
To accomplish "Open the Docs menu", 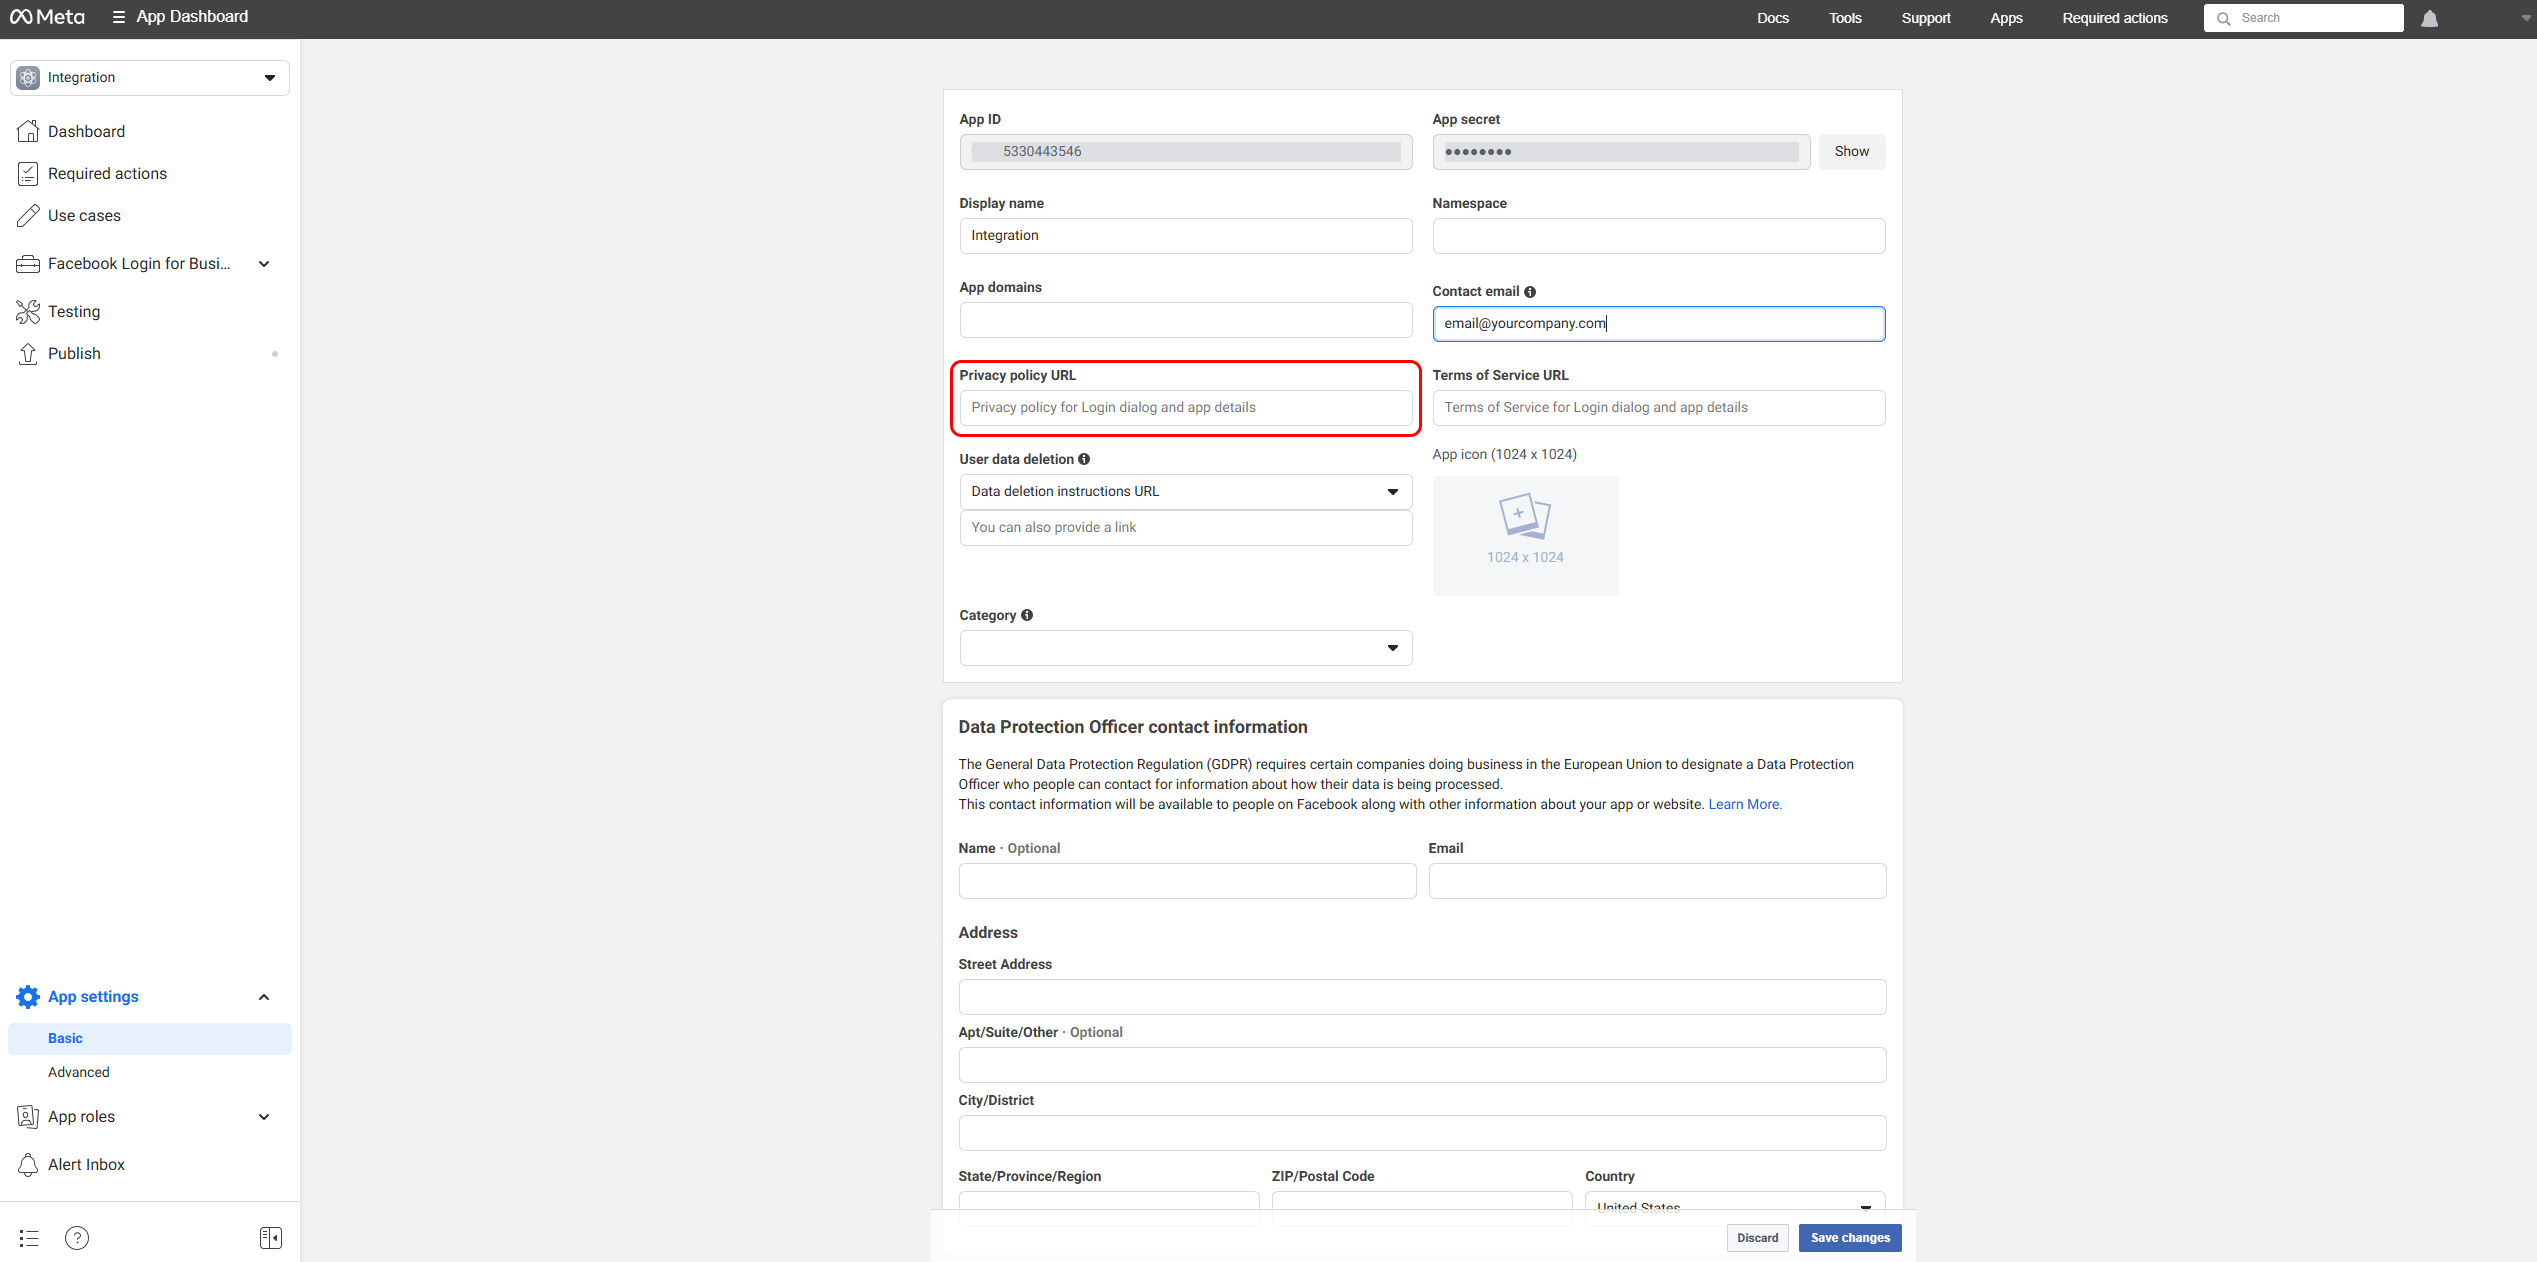I will [x=1772, y=18].
